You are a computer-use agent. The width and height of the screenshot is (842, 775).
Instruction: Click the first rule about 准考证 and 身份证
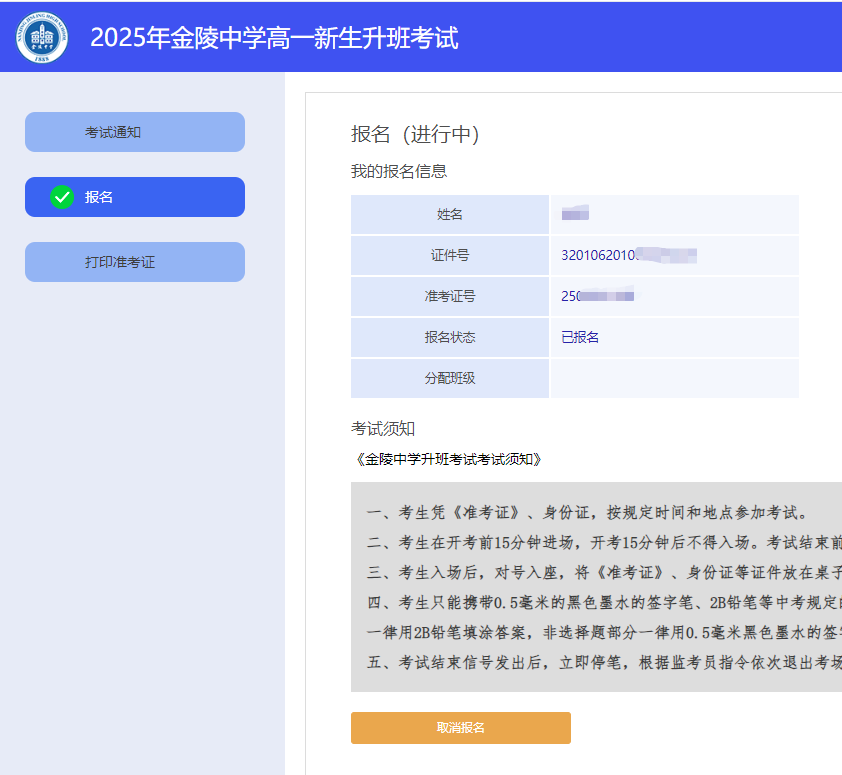pyautogui.click(x=586, y=513)
